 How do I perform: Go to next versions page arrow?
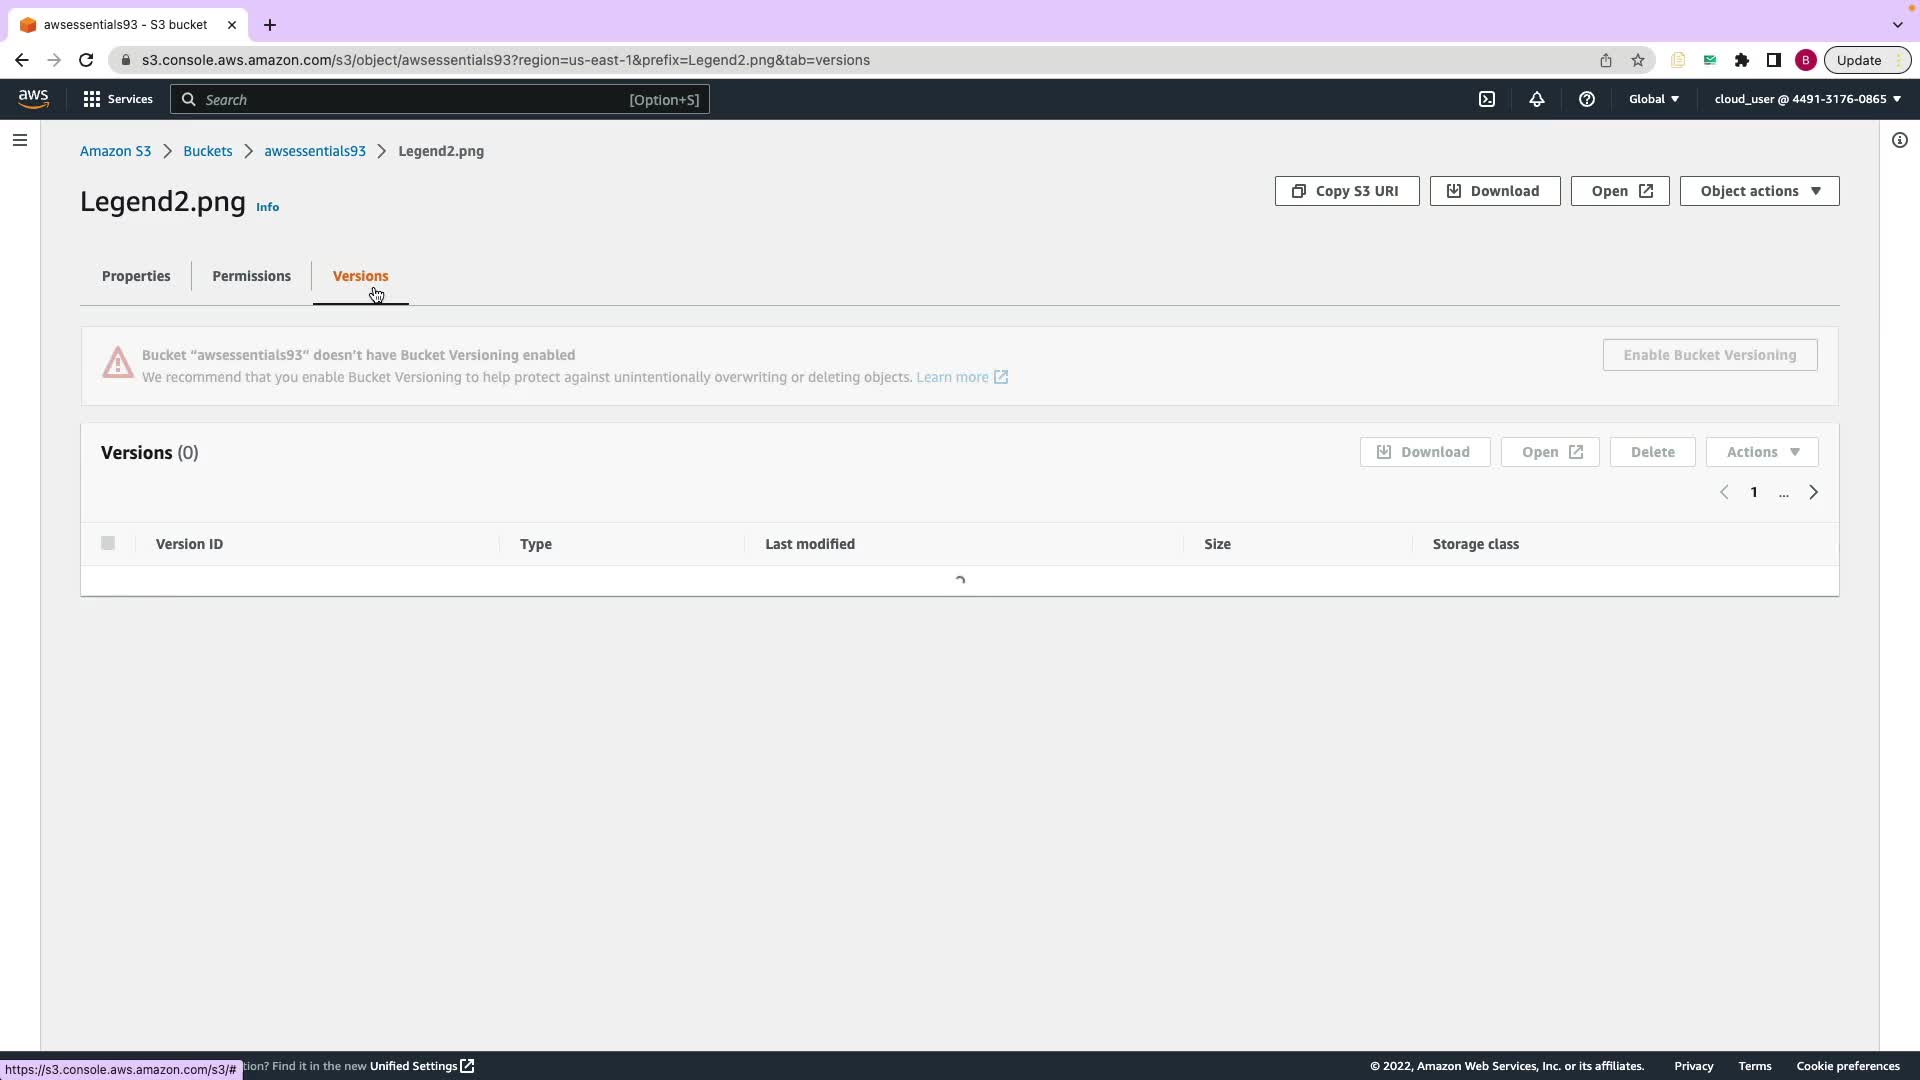pyautogui.click(x=1813, y=492)
